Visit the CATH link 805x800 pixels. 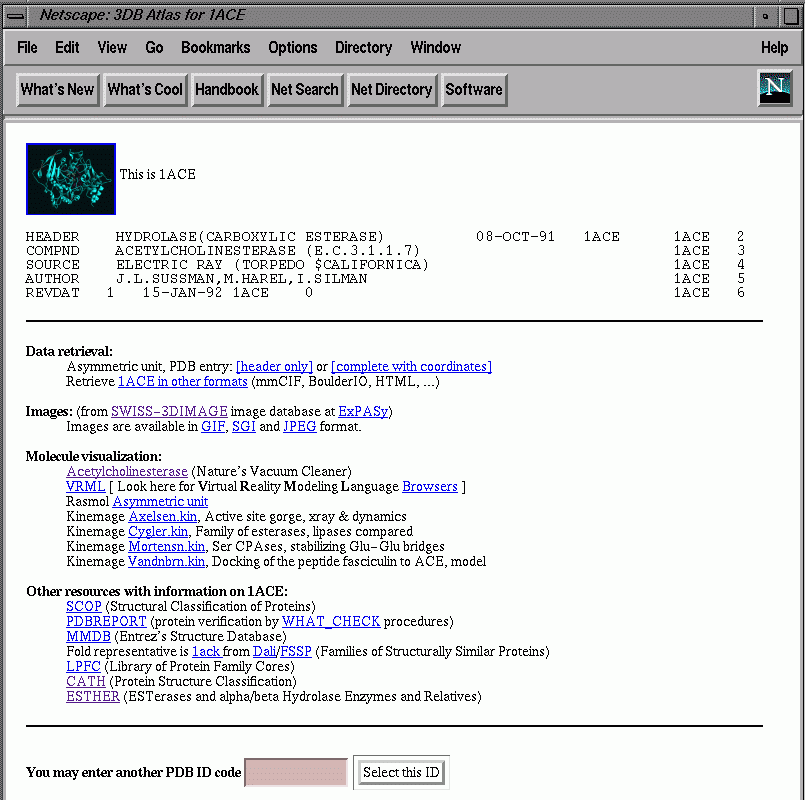tap(86, 681)
